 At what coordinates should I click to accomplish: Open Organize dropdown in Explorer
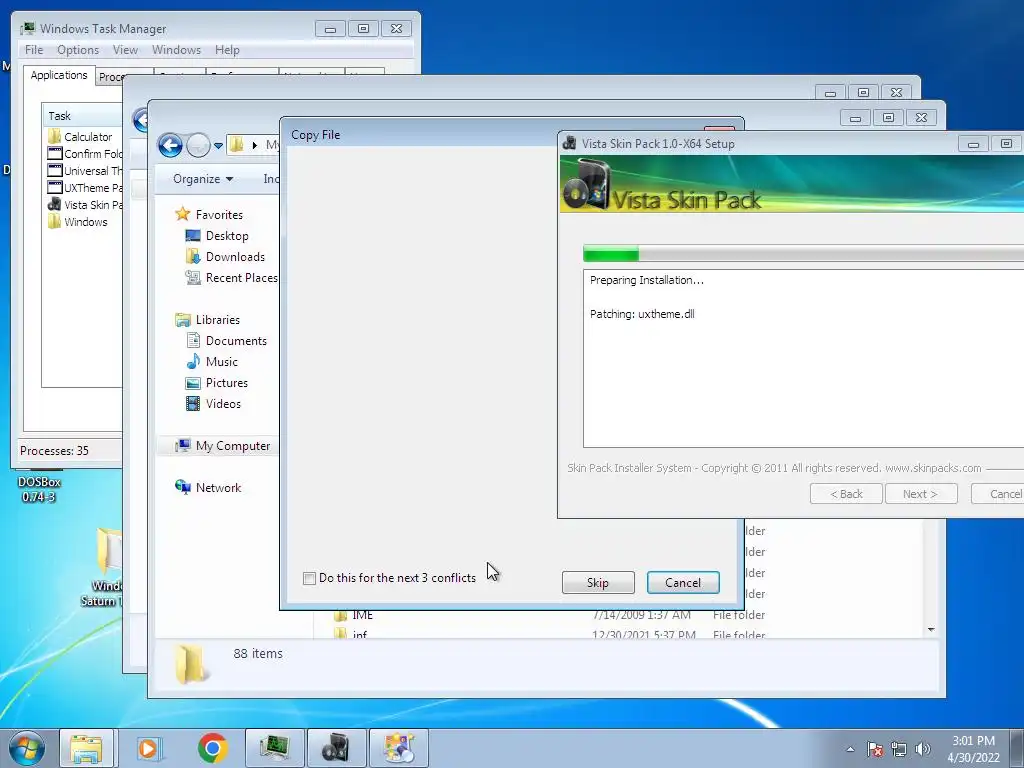(x=202, y=179)
